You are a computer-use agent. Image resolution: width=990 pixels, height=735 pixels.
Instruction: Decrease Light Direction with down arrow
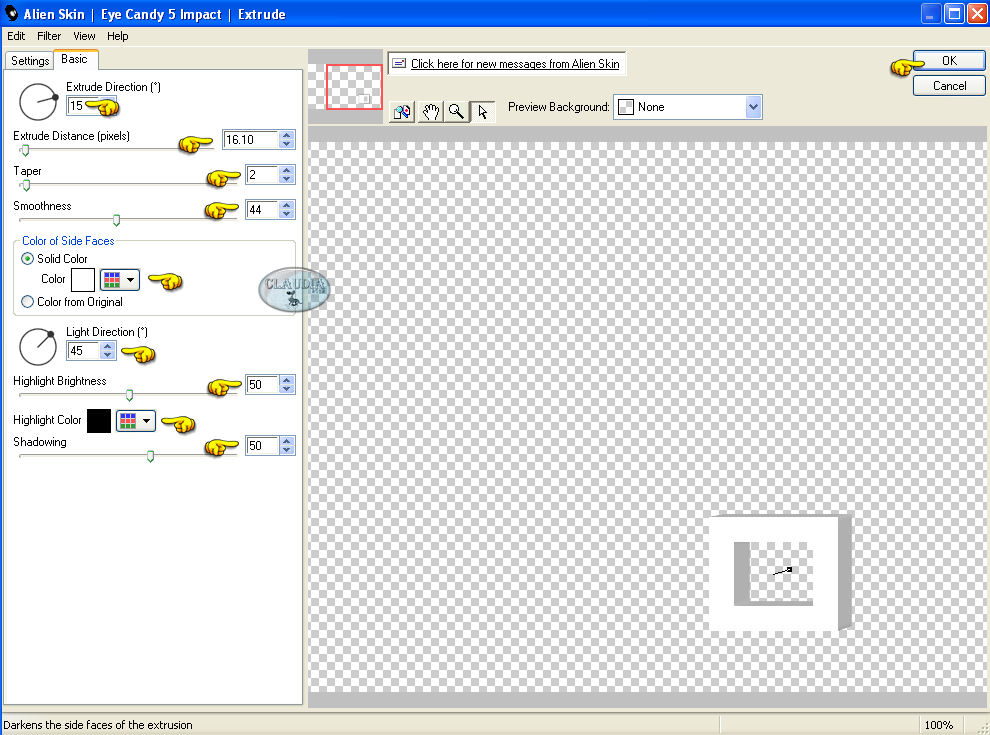pyautogui.click(x=108, y=355)
